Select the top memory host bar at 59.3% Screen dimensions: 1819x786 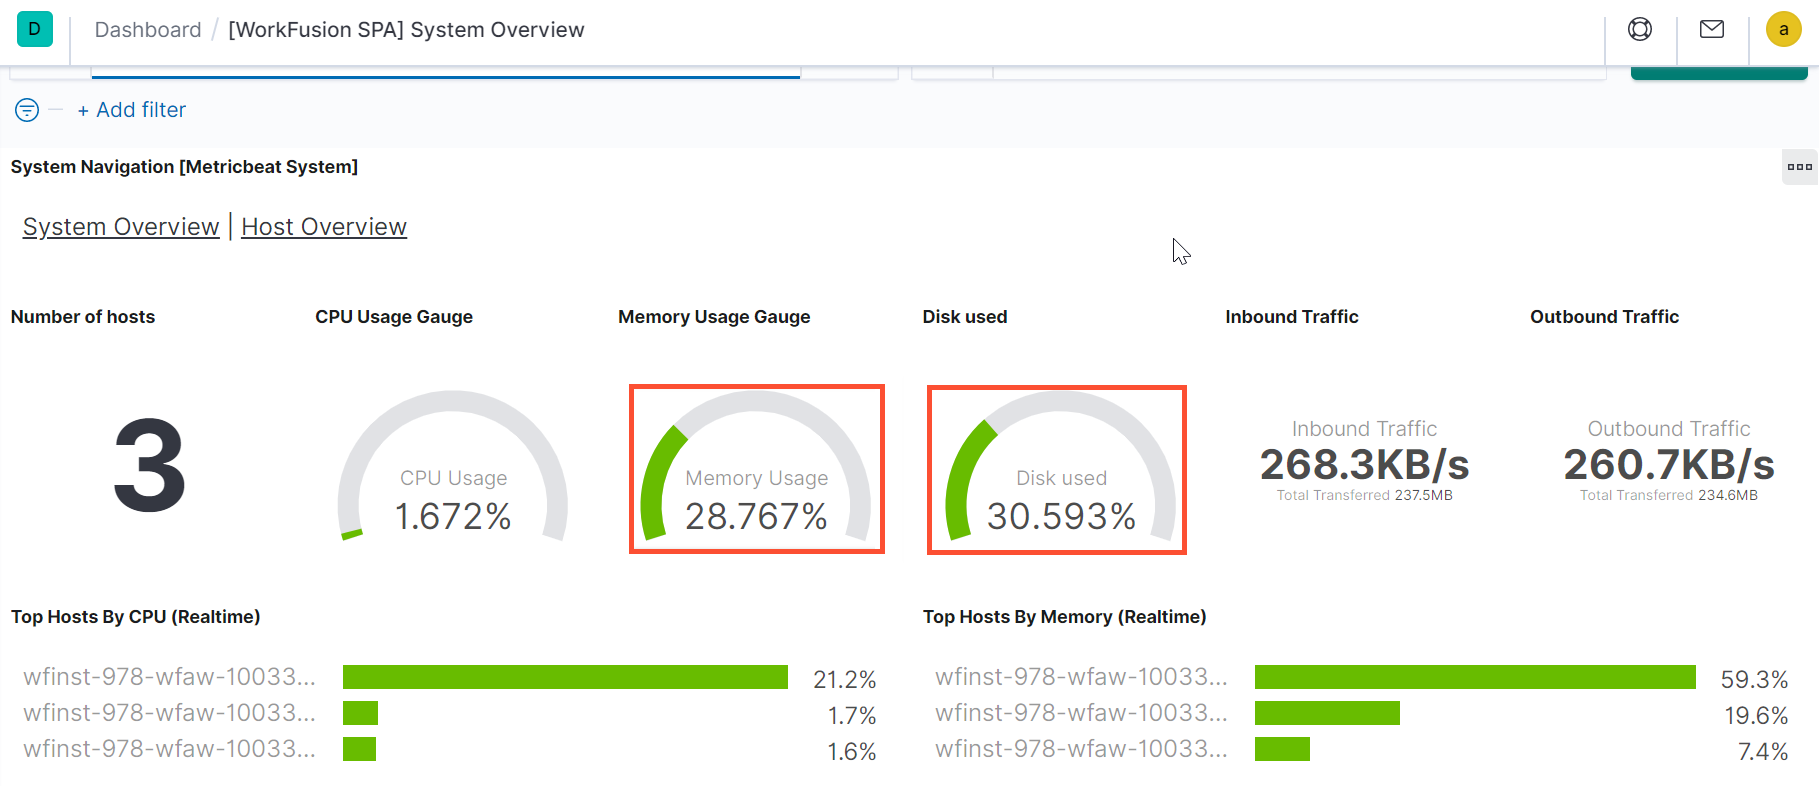pyautogui.click(x=1475, y=677)
